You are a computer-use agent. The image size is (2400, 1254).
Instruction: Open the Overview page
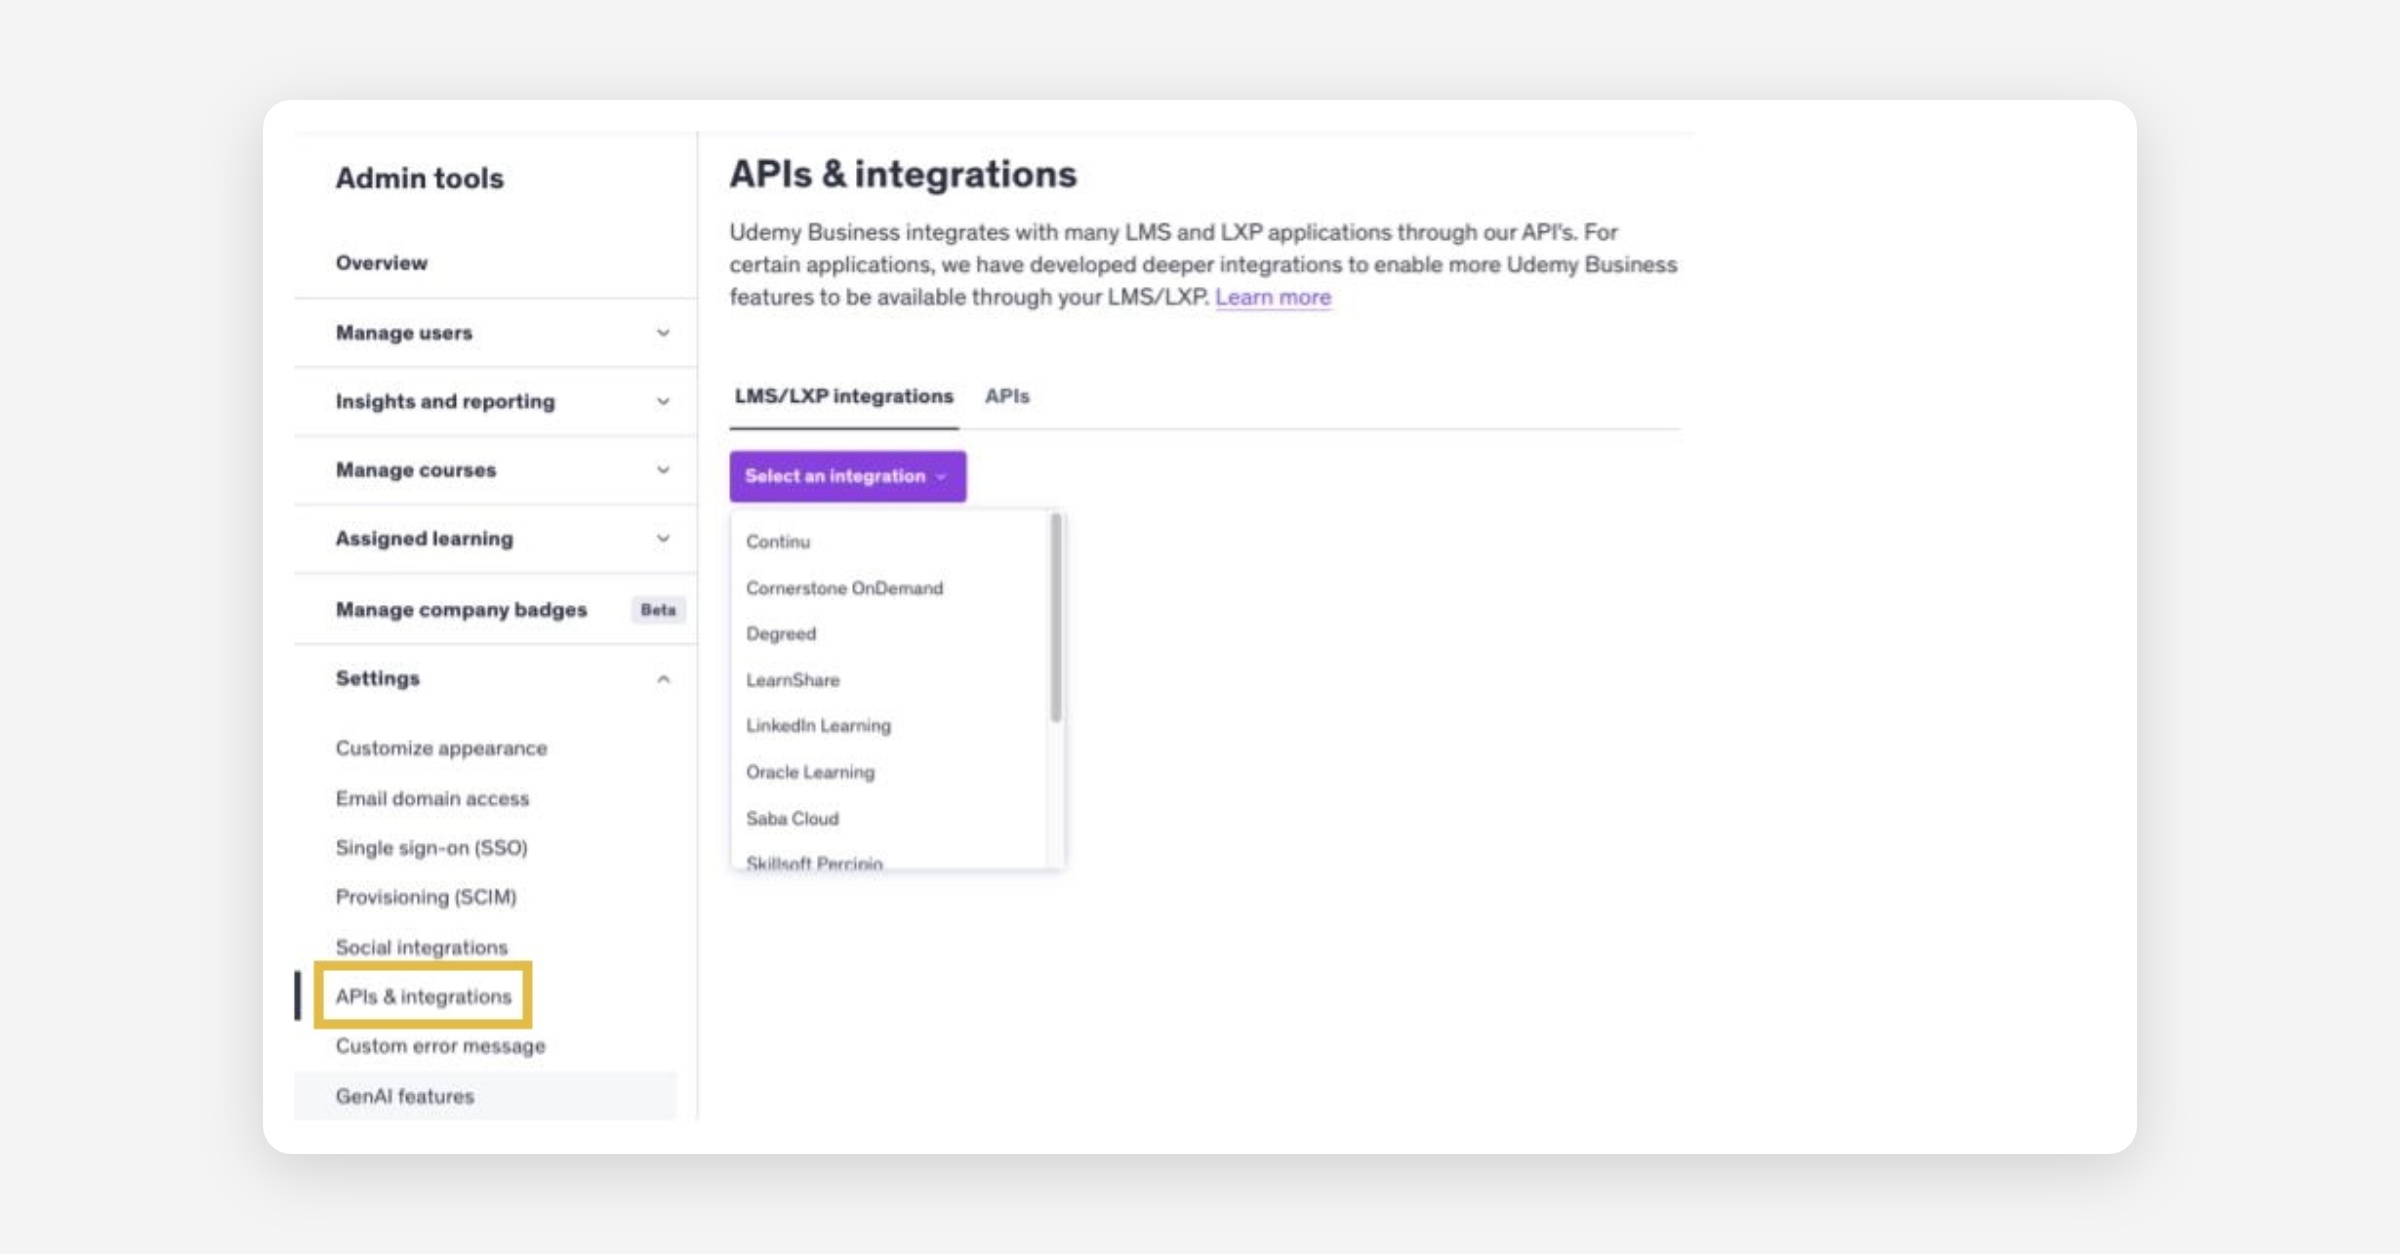(x=382, y=263)
